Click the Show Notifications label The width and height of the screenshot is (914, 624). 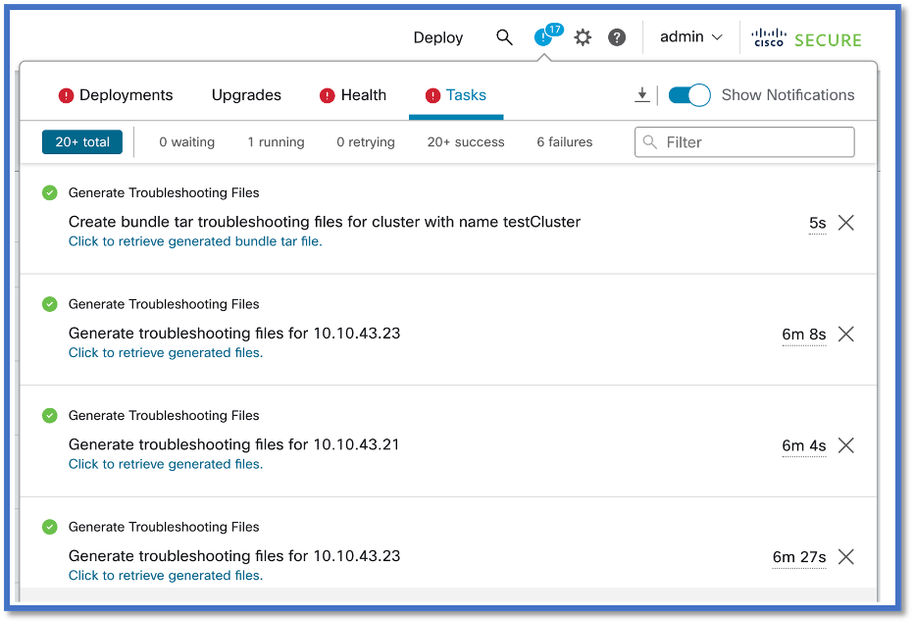pyautogui.click(x=788, y=95)
